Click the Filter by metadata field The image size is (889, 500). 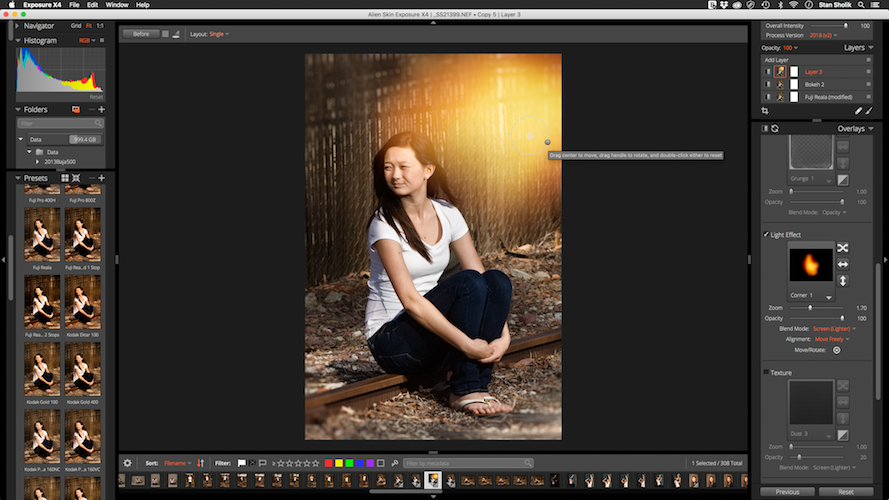click(x=468, y=463)
